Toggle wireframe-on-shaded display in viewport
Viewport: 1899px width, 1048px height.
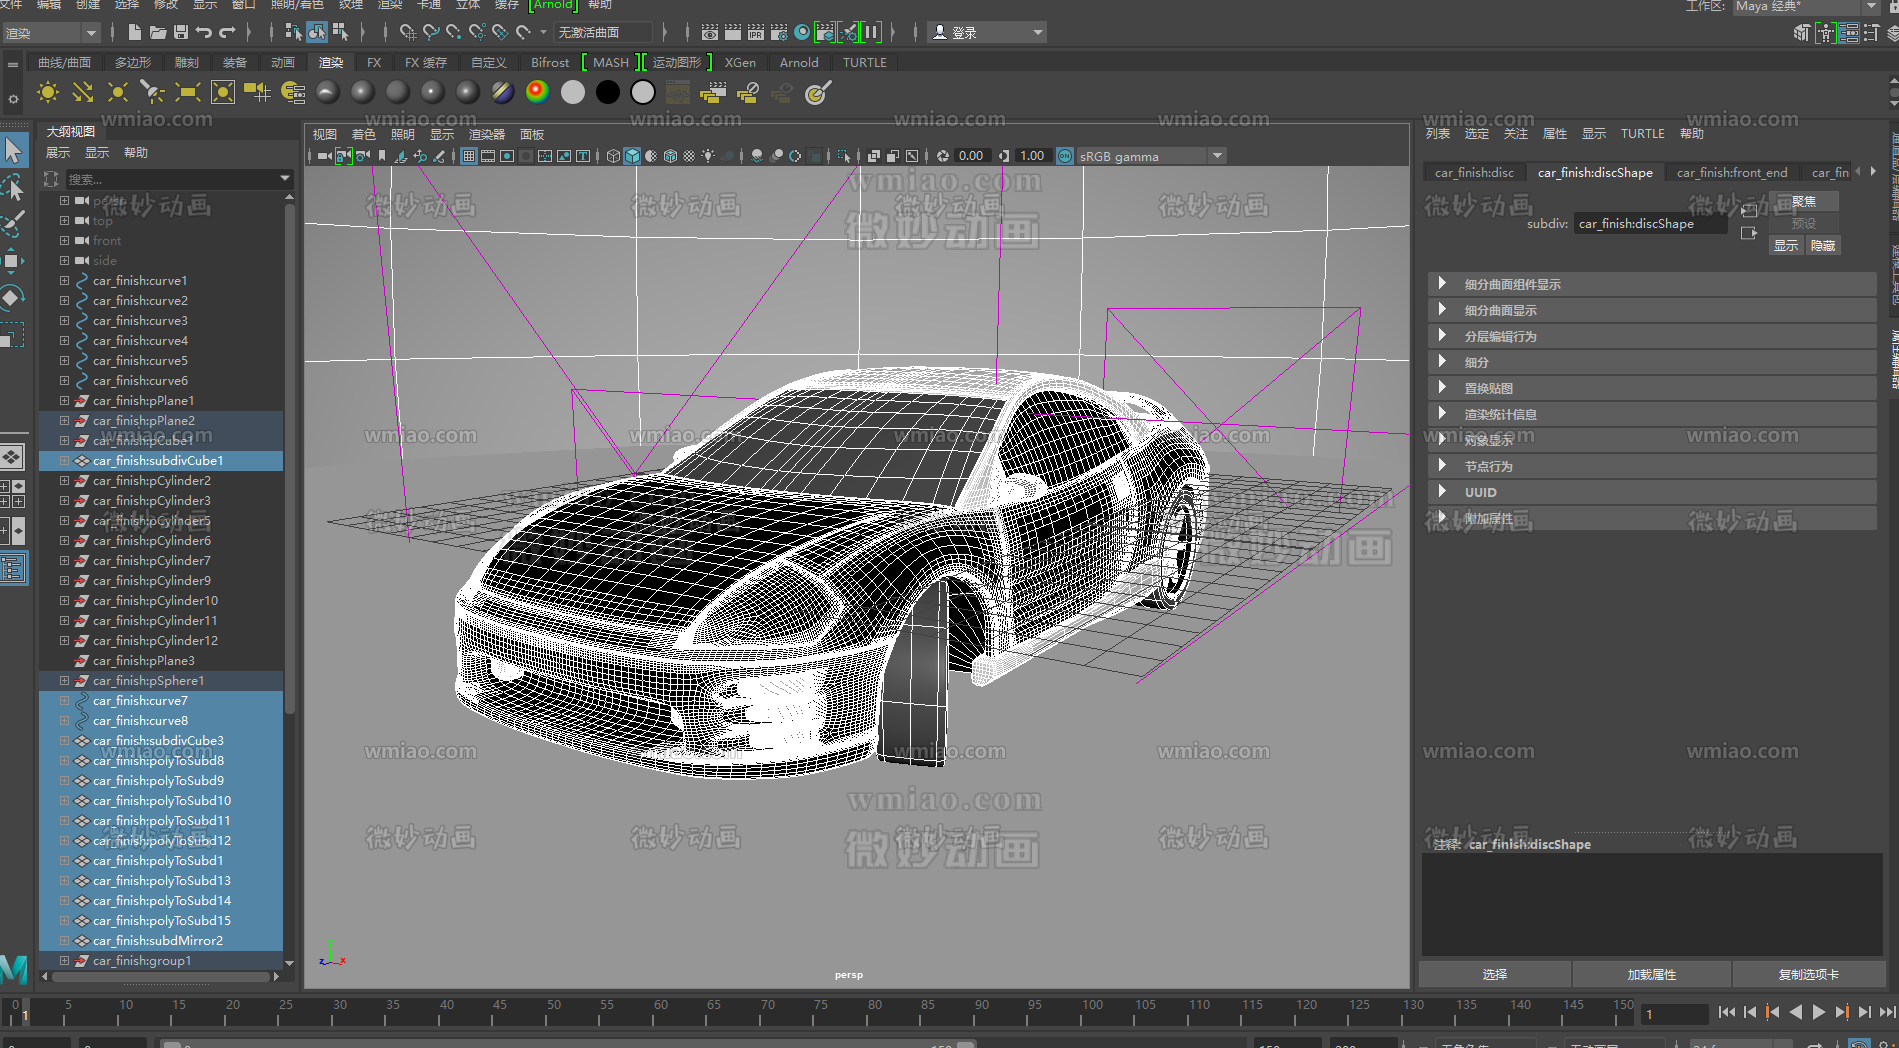[x=670, y=156]
